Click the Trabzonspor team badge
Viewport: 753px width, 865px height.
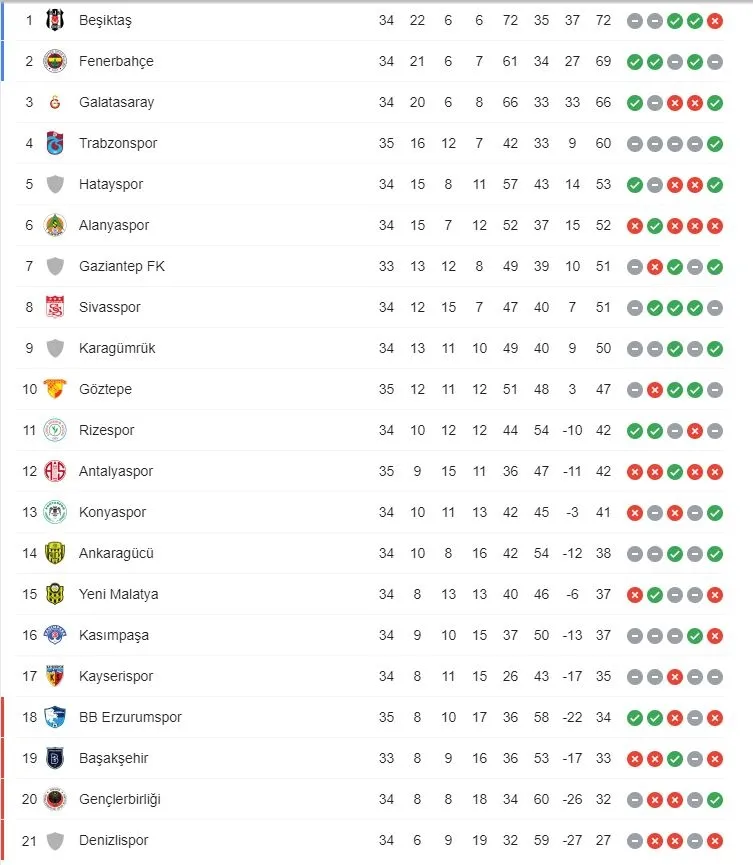point(55,143)
